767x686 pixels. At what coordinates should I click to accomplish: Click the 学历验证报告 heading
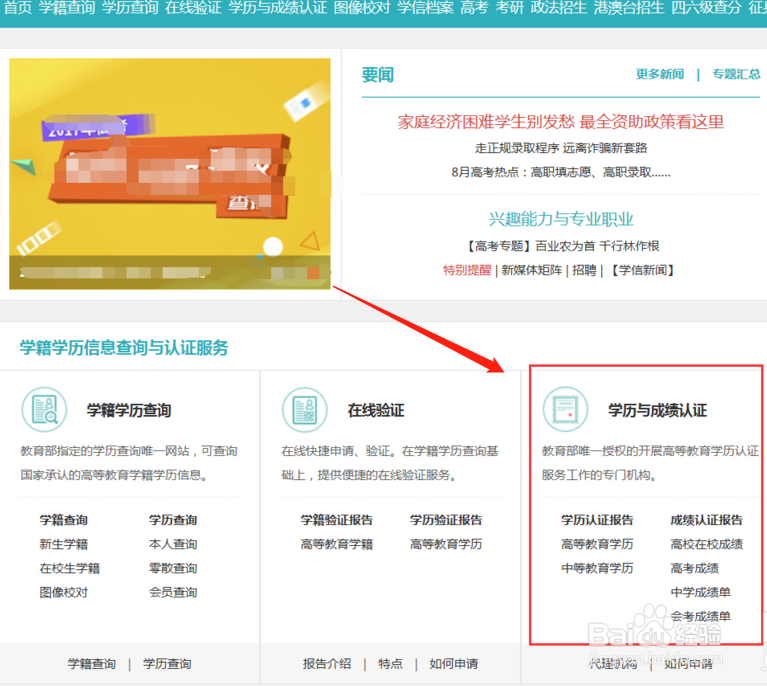(446, 520)
